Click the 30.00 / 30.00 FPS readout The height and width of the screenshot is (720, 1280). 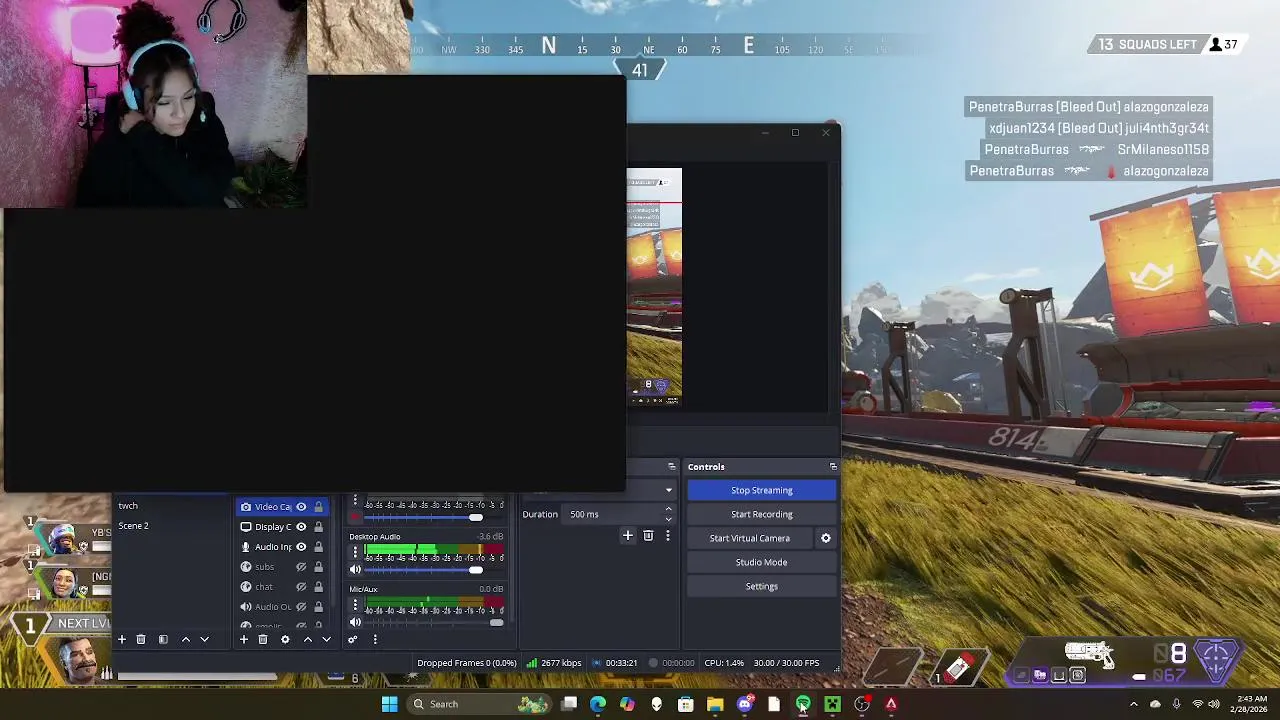786,663
